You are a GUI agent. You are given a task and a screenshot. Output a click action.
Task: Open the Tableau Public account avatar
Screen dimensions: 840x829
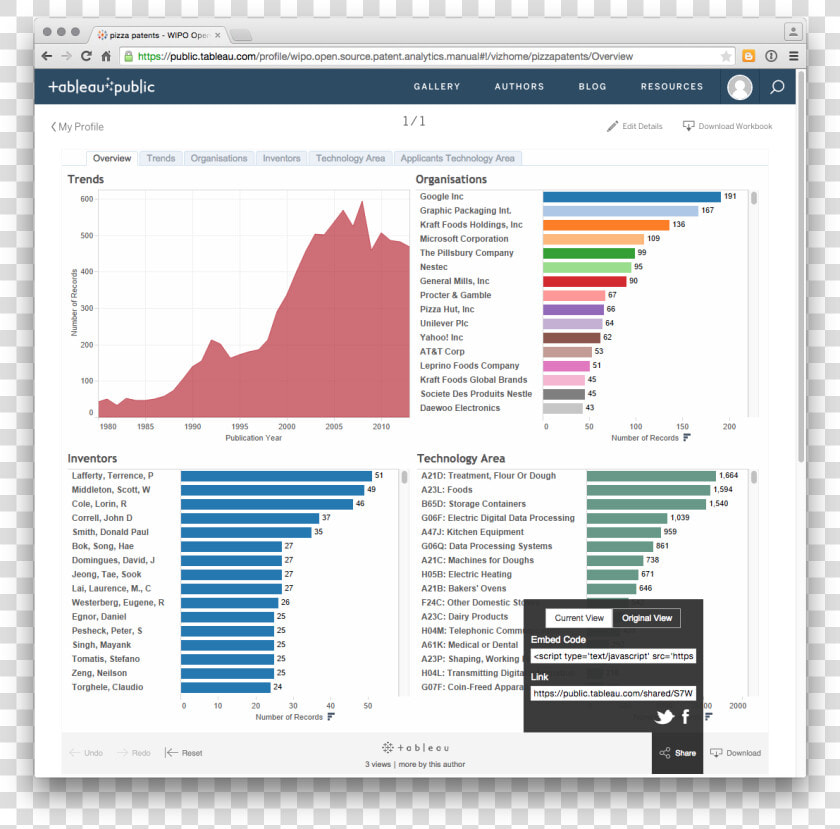[740, 87]
